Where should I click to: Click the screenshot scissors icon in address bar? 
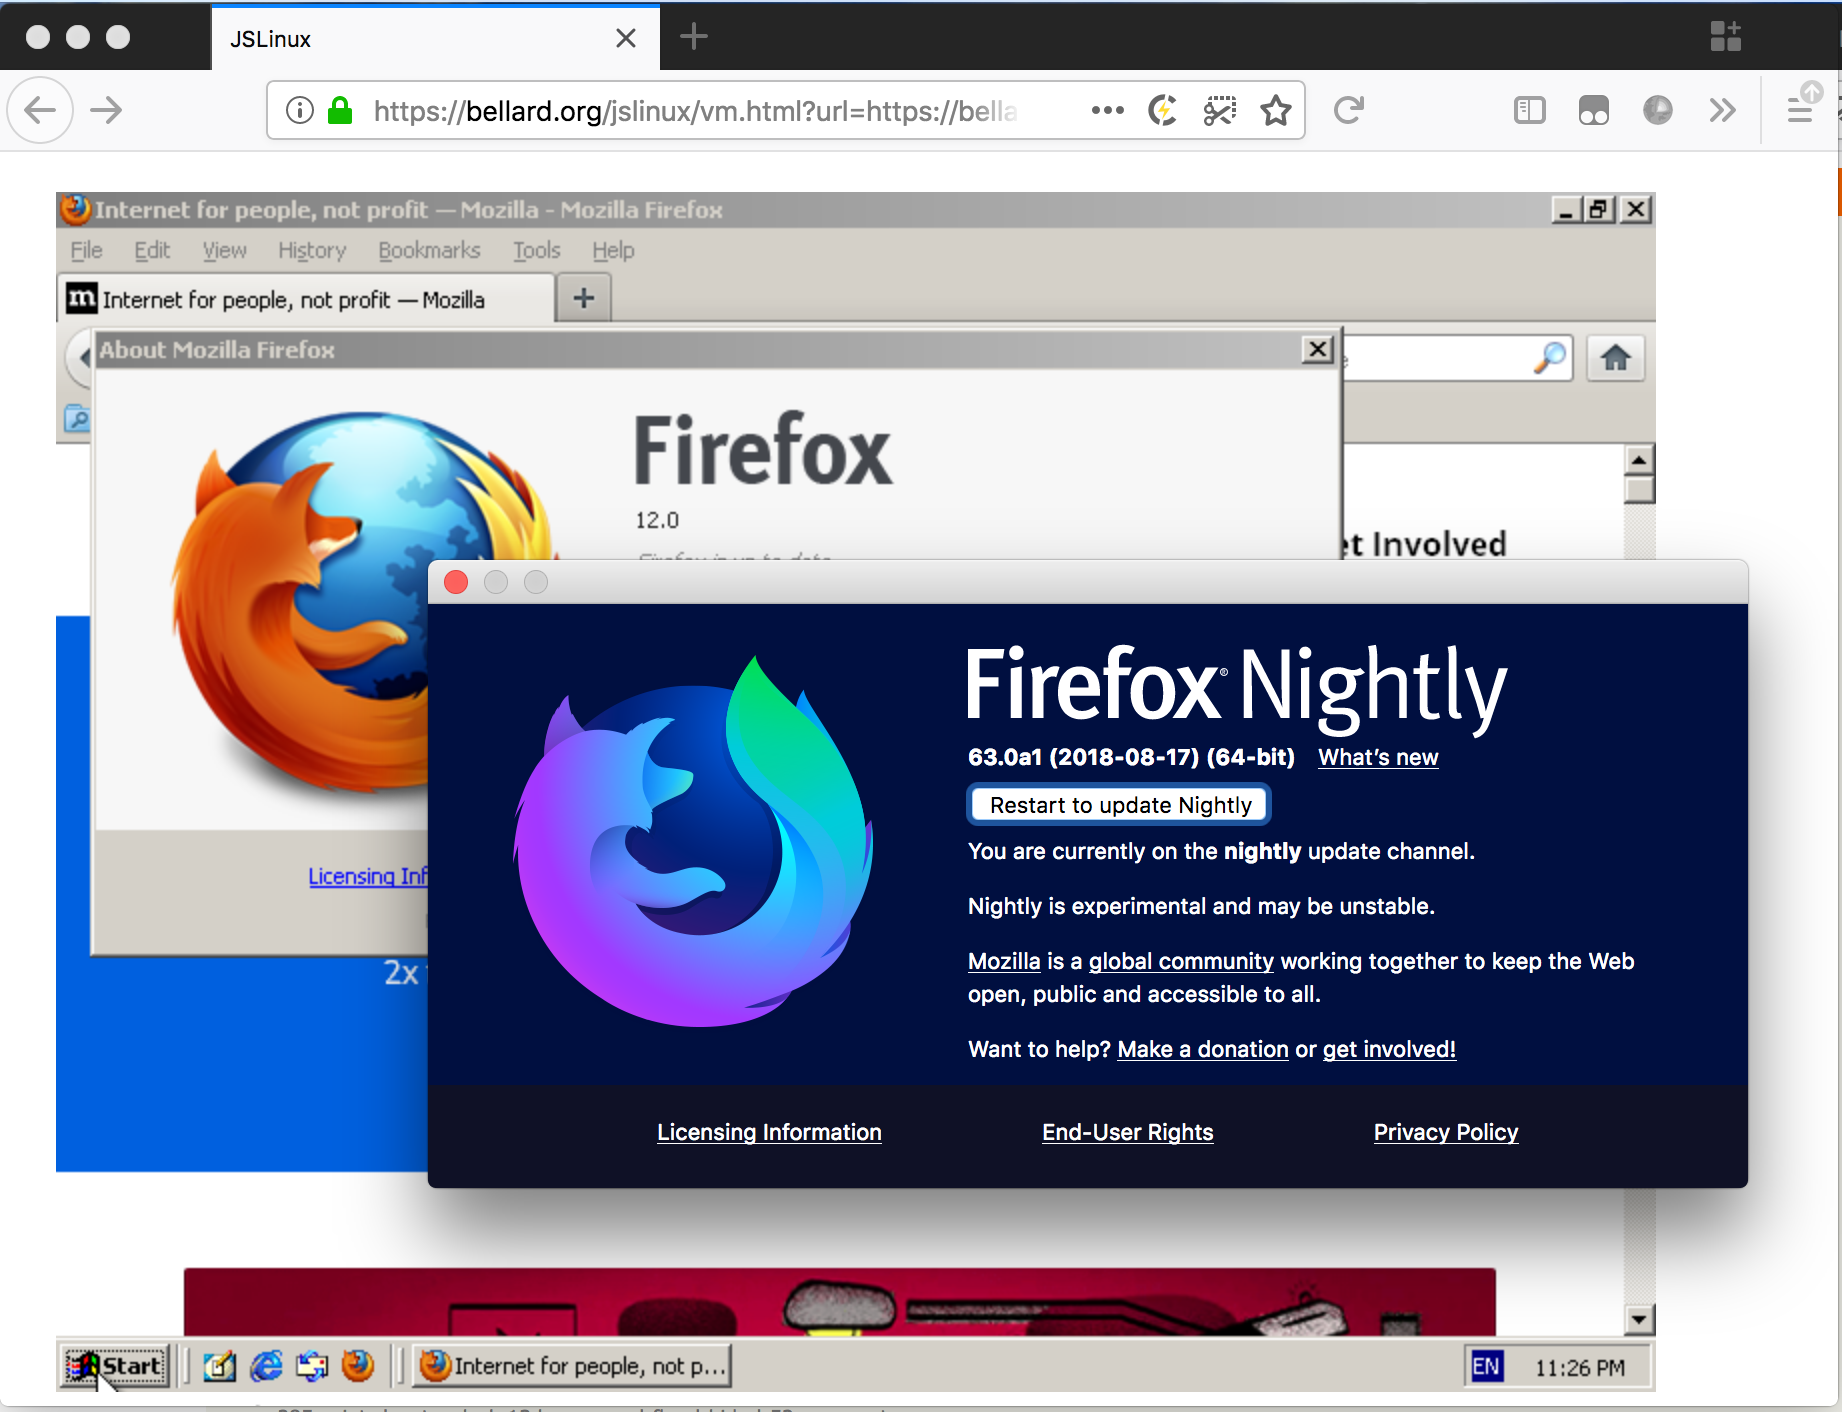tap(1219, 110)
